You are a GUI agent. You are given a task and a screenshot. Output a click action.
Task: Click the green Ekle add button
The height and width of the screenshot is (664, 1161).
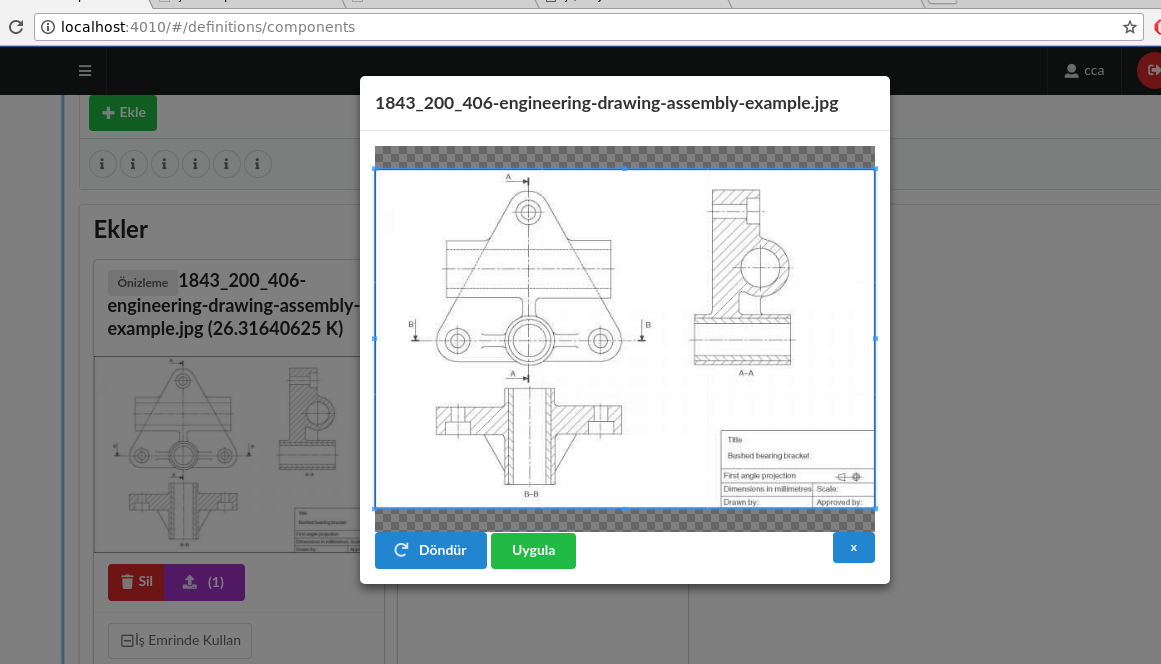click(x=123, y=113)
